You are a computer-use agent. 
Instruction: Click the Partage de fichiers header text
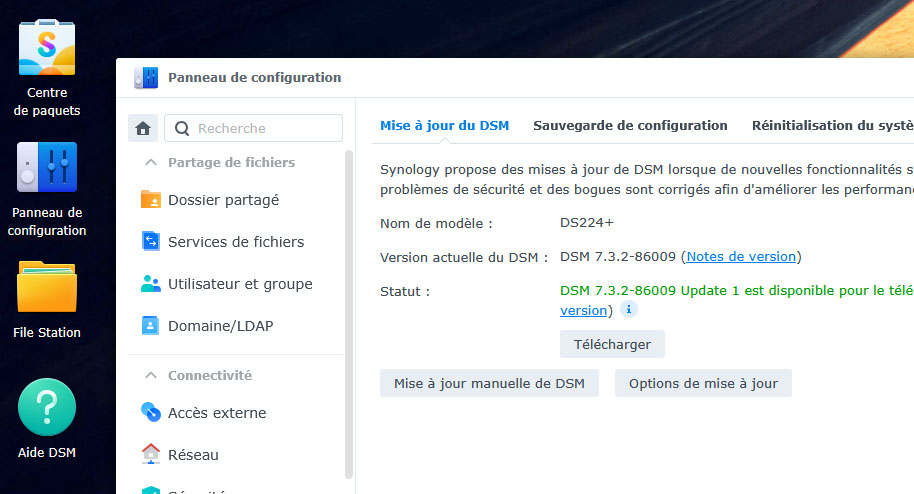click(231, 163)
